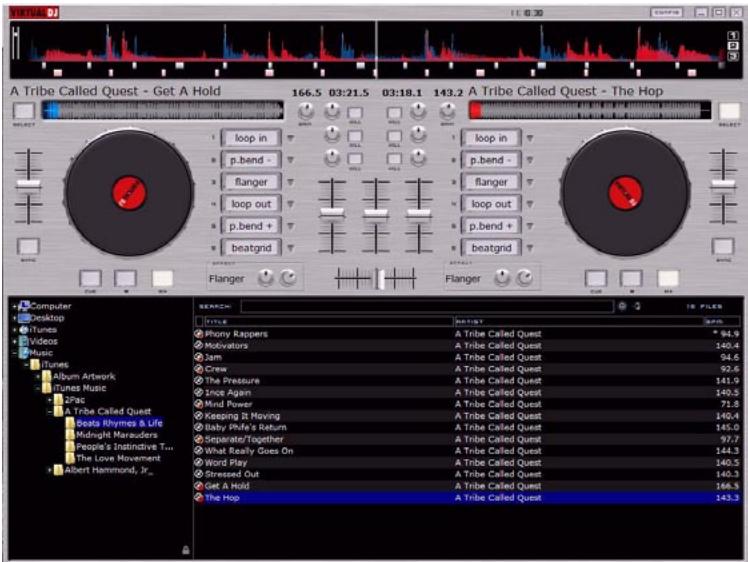Expand the Computer tree node
This screenshot has width=748, height=562.
click(14, 306)
